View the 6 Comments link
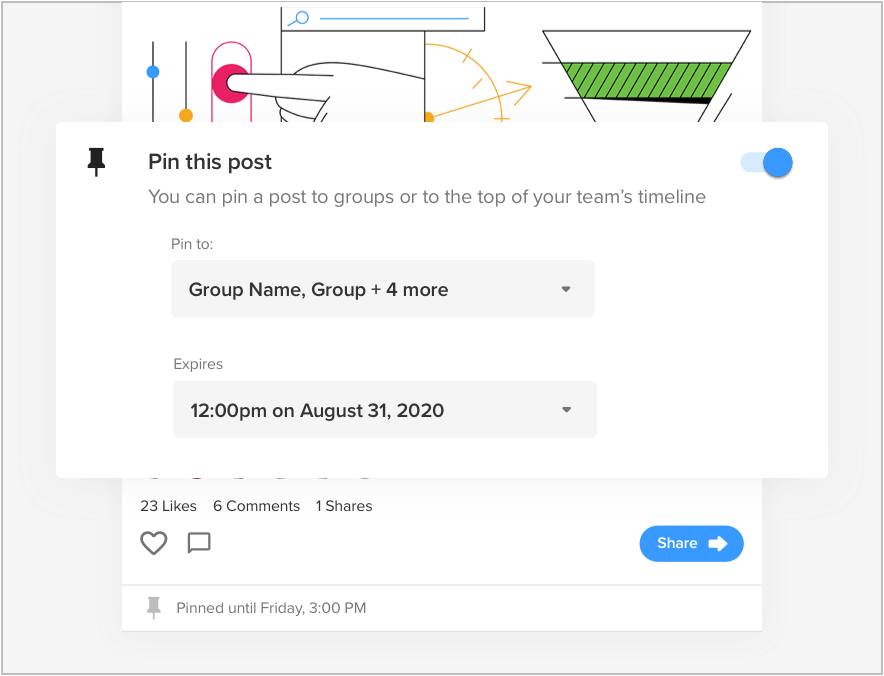The width and height of the screenshot is (884, 676). 256,506
